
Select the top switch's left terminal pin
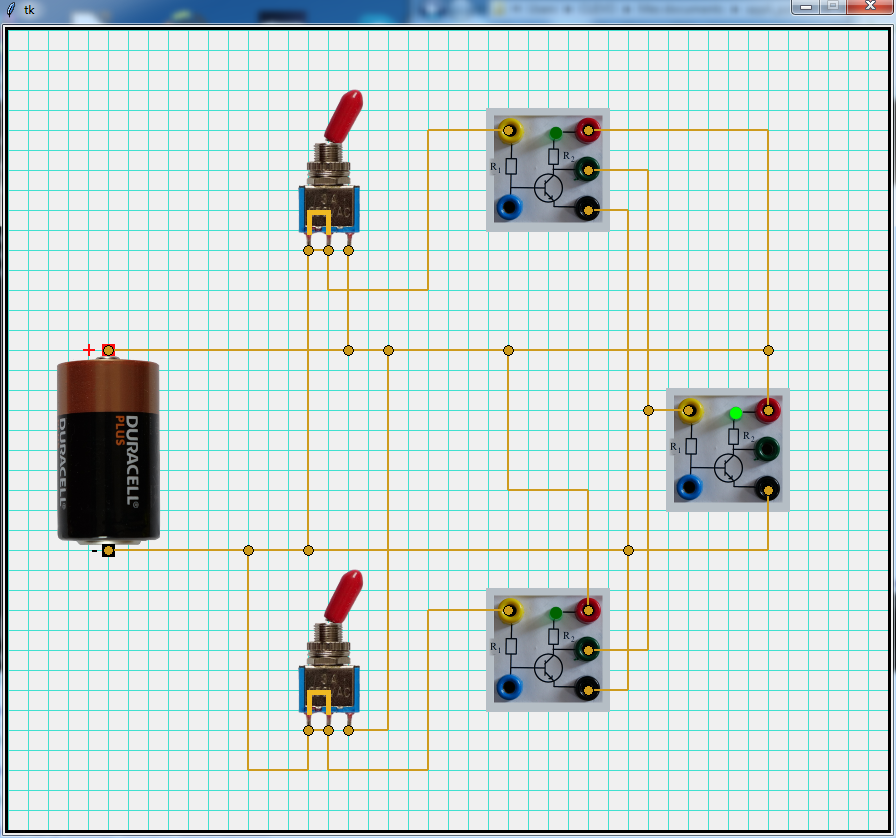(x=308, y=250)
